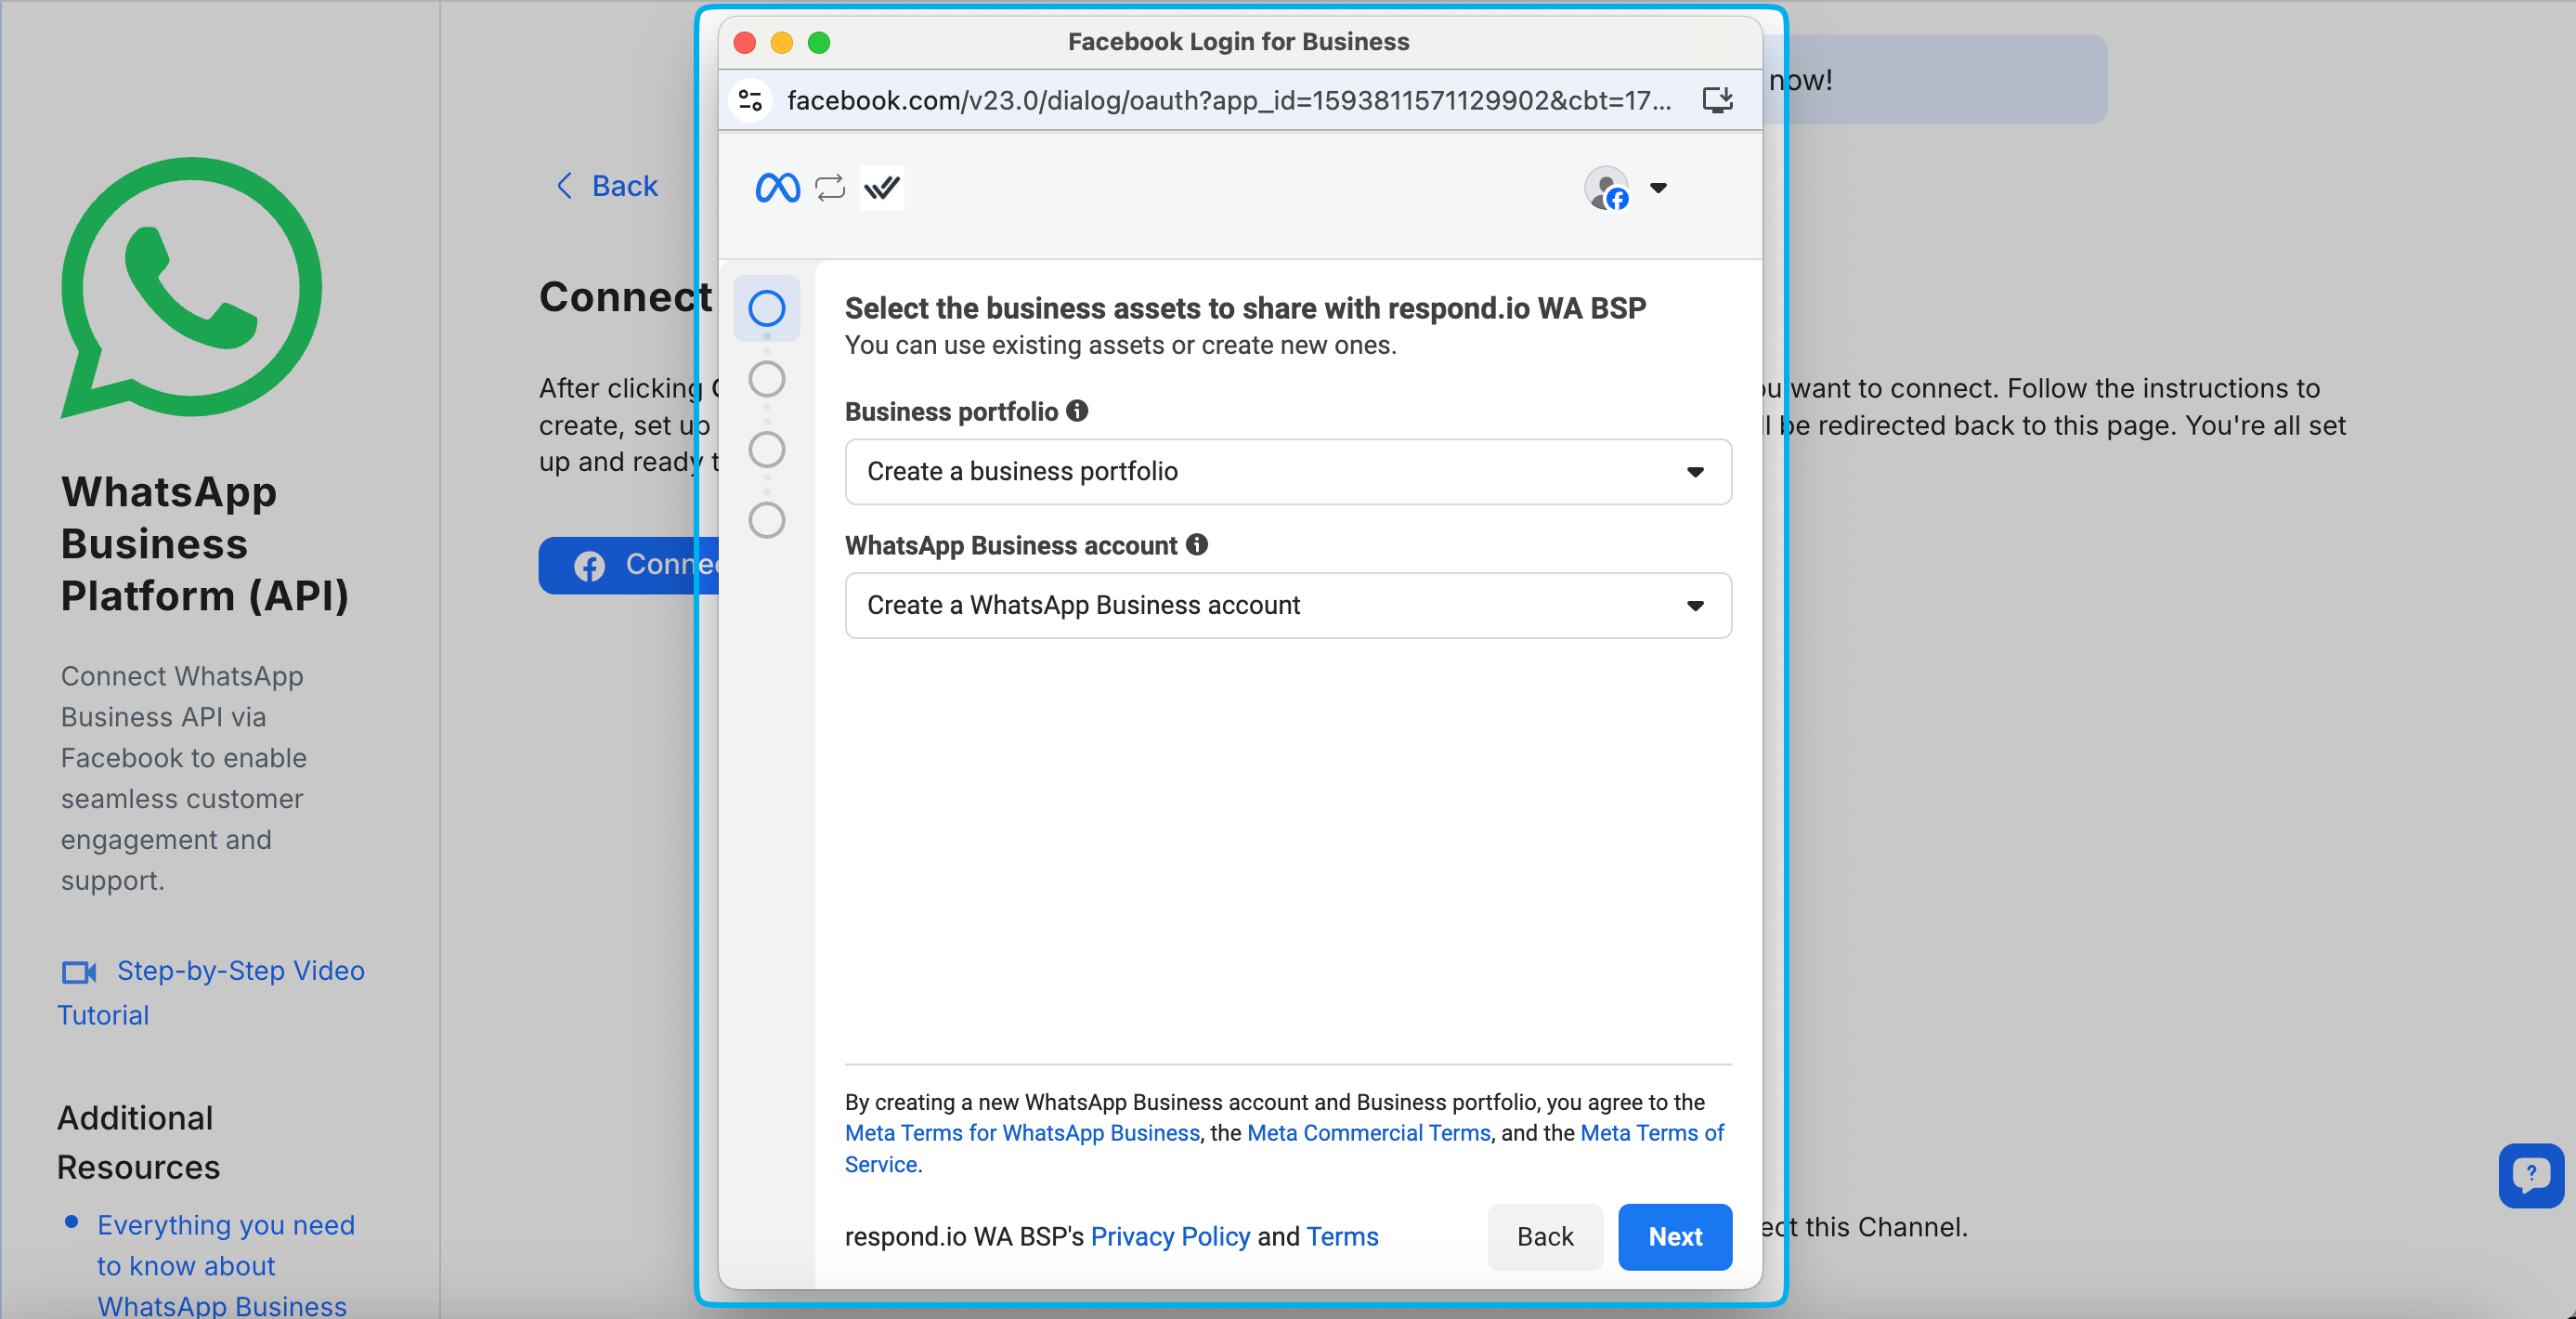Open the Meta Commercial Terms link
The image size is (2576, 1319).
pos(1368,1132)
